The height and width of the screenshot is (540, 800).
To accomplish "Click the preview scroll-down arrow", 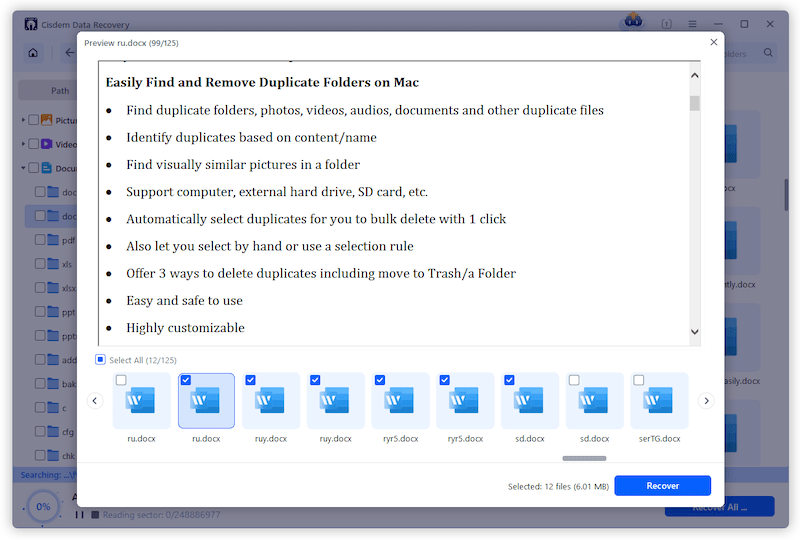I will (694, 332).
